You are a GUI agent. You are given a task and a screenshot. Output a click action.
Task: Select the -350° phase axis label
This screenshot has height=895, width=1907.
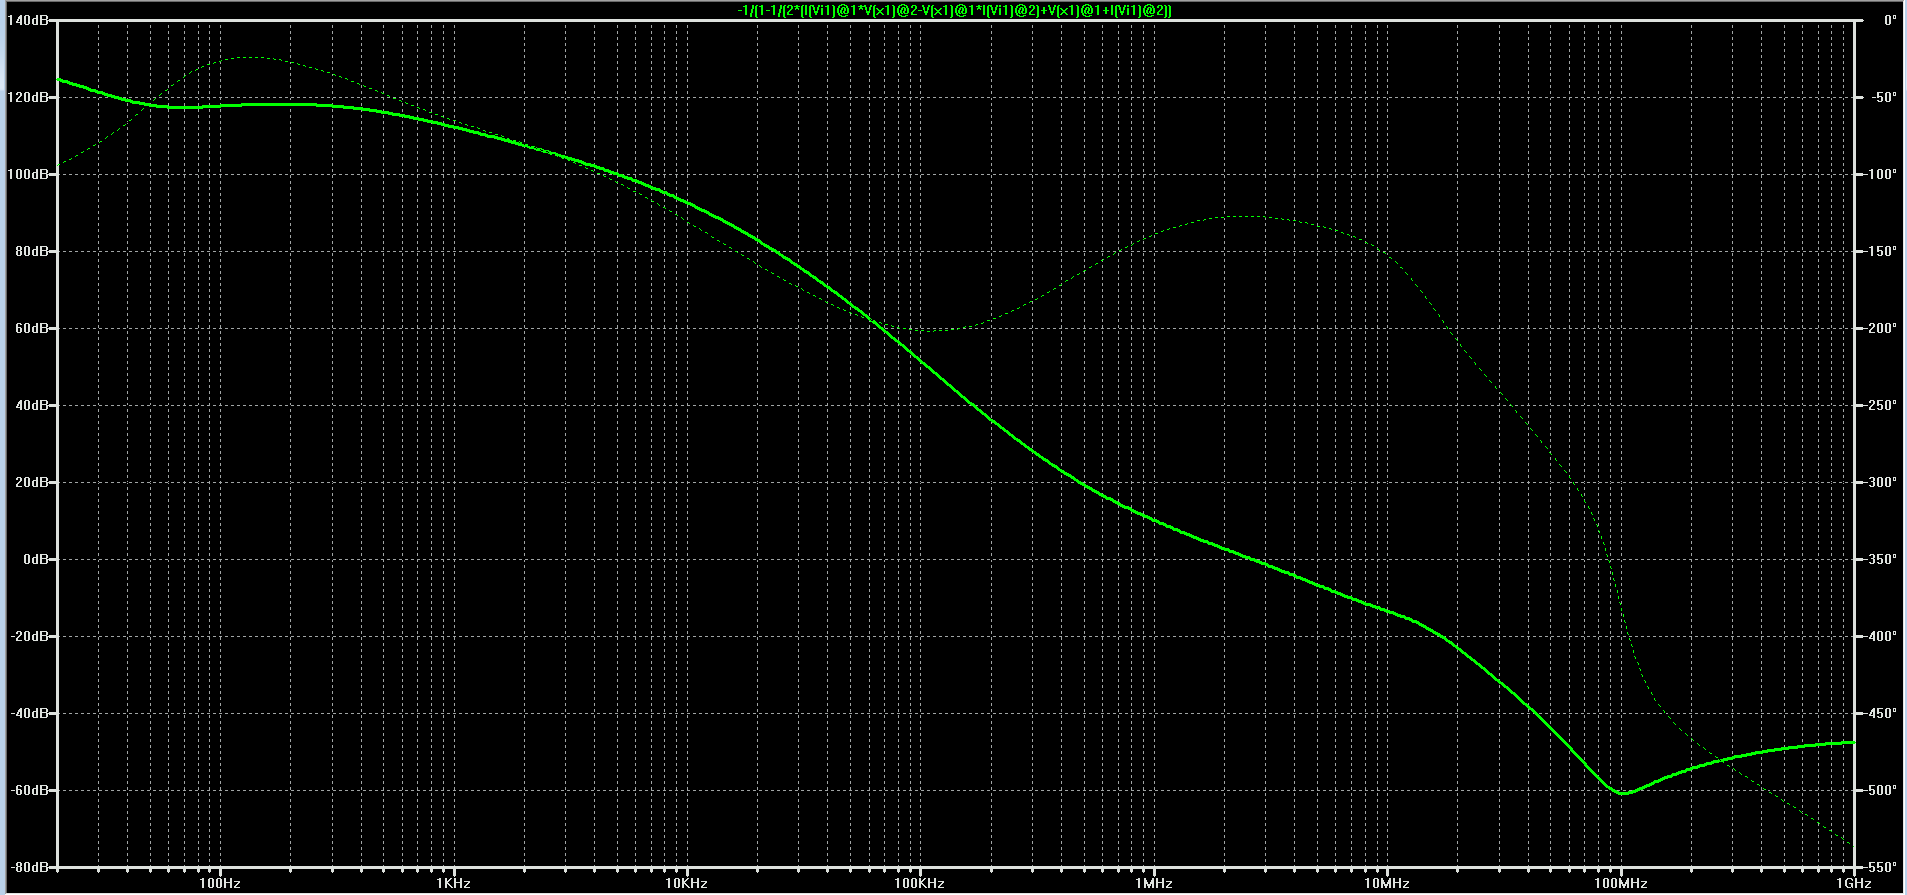(x=1879, y=559)
